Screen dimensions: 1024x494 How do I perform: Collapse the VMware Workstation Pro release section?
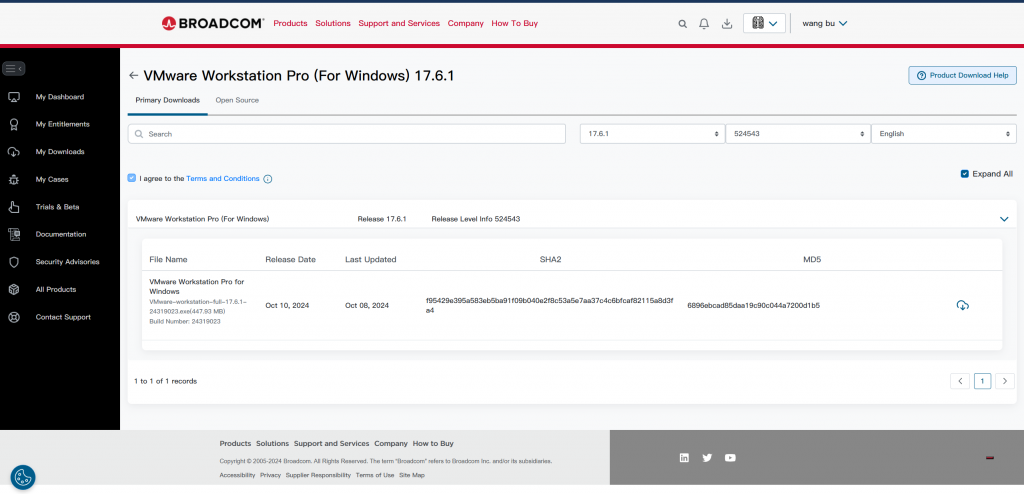click(1004, 220)
